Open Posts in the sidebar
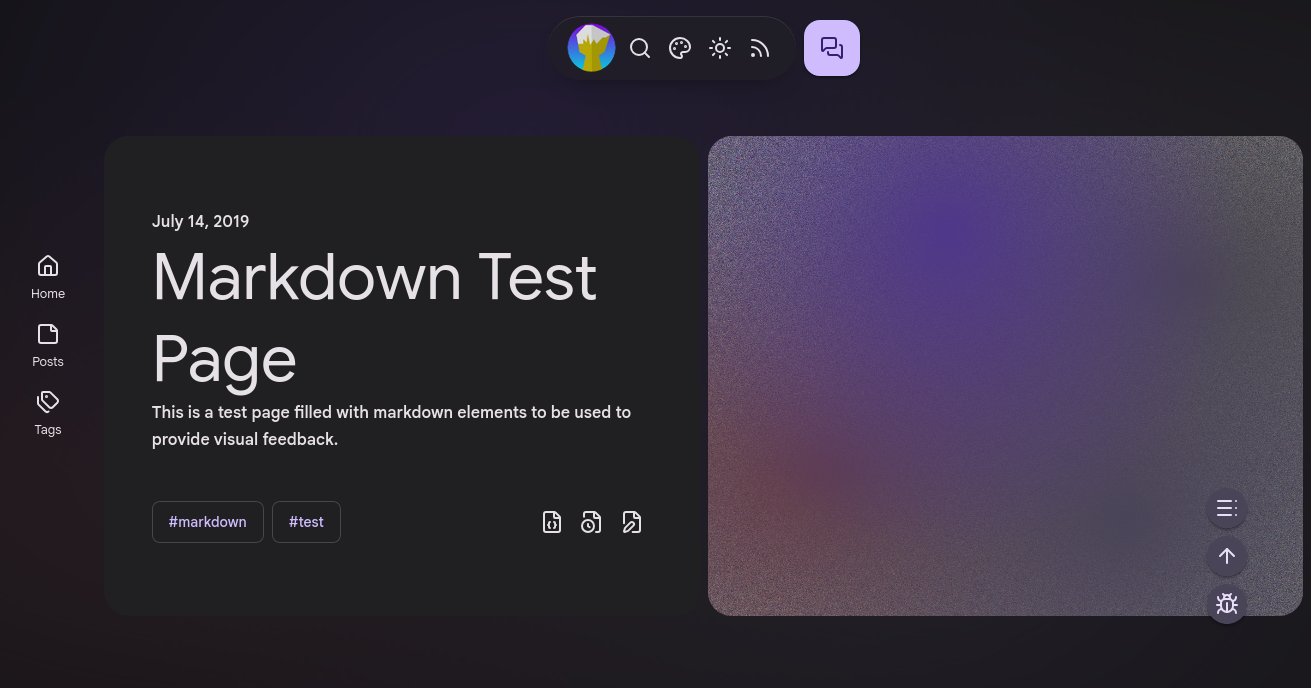The image size is (1311, 688). pyautogui.click(x=48, y=344)
